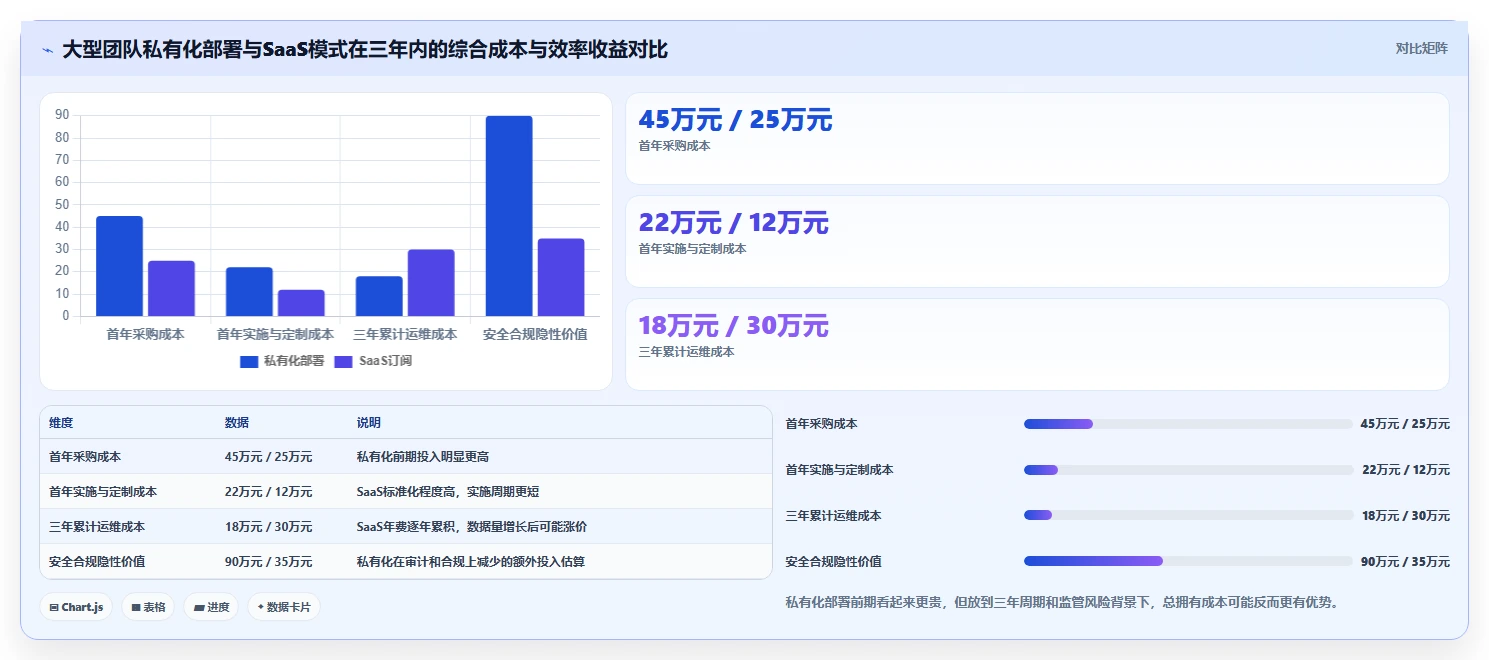Select table cell 安全合规隐性价值
The height and width of the screenshot is (660, 1489).
coord(97,562)
